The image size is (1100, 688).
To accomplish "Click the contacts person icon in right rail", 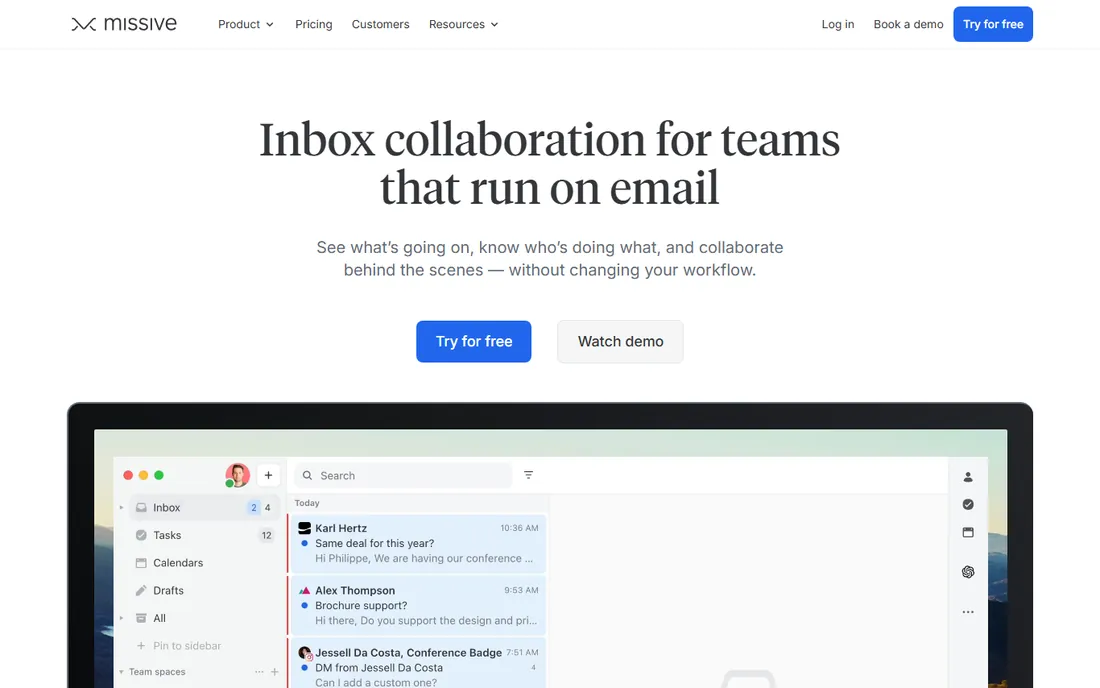I will (x=968, y=477).
